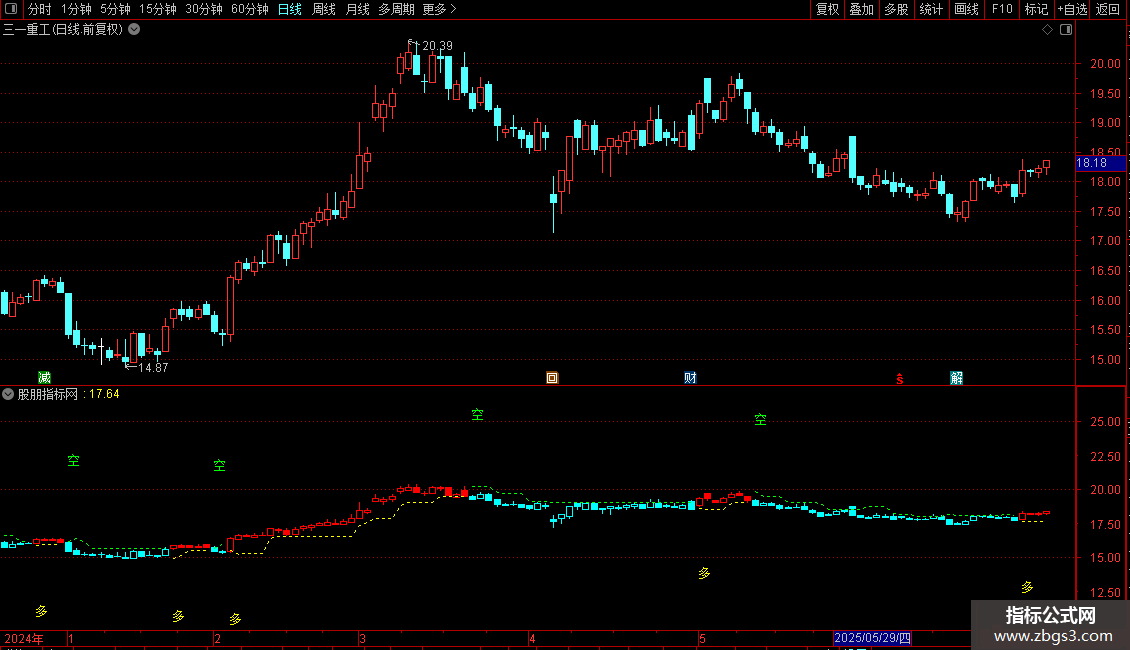Click the 返回 back button
Viewport: 1130px width, 650px height.
pyautogui.click(x=1108, y=9)
